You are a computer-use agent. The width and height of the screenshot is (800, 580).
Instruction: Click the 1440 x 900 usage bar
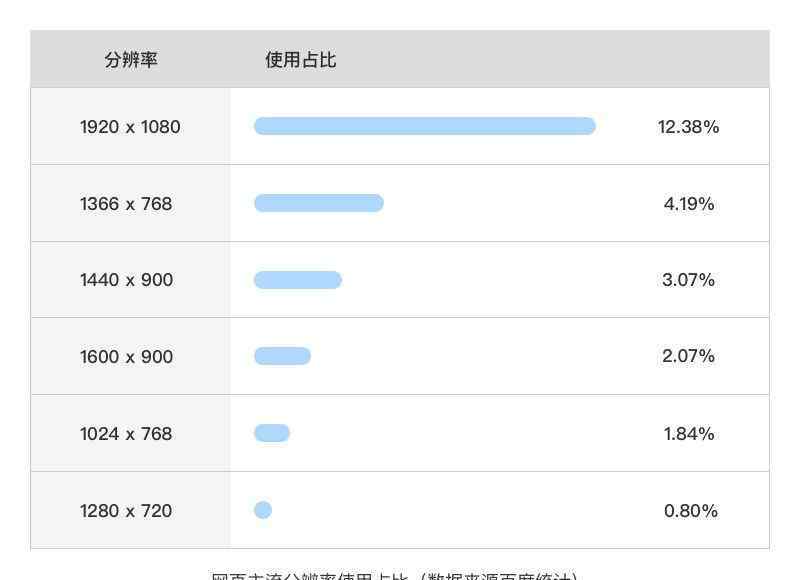(x=298, y=280)
